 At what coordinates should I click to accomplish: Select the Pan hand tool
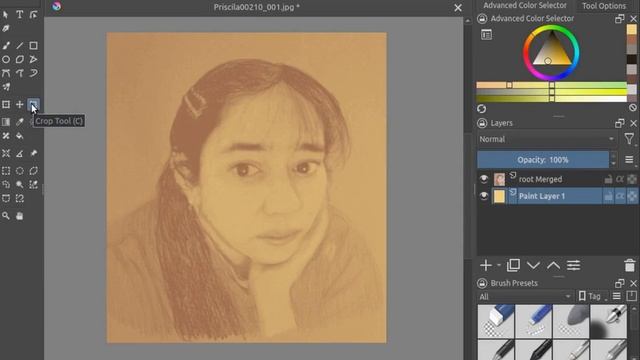[x=20, y=216]
